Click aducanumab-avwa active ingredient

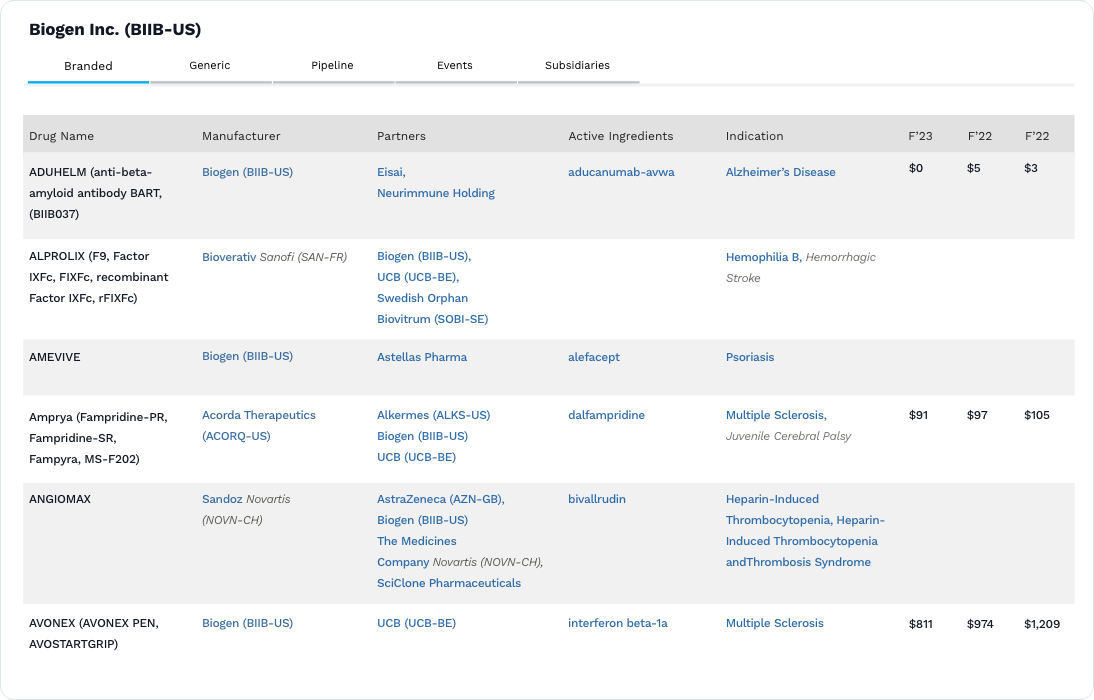click(621, 172)
